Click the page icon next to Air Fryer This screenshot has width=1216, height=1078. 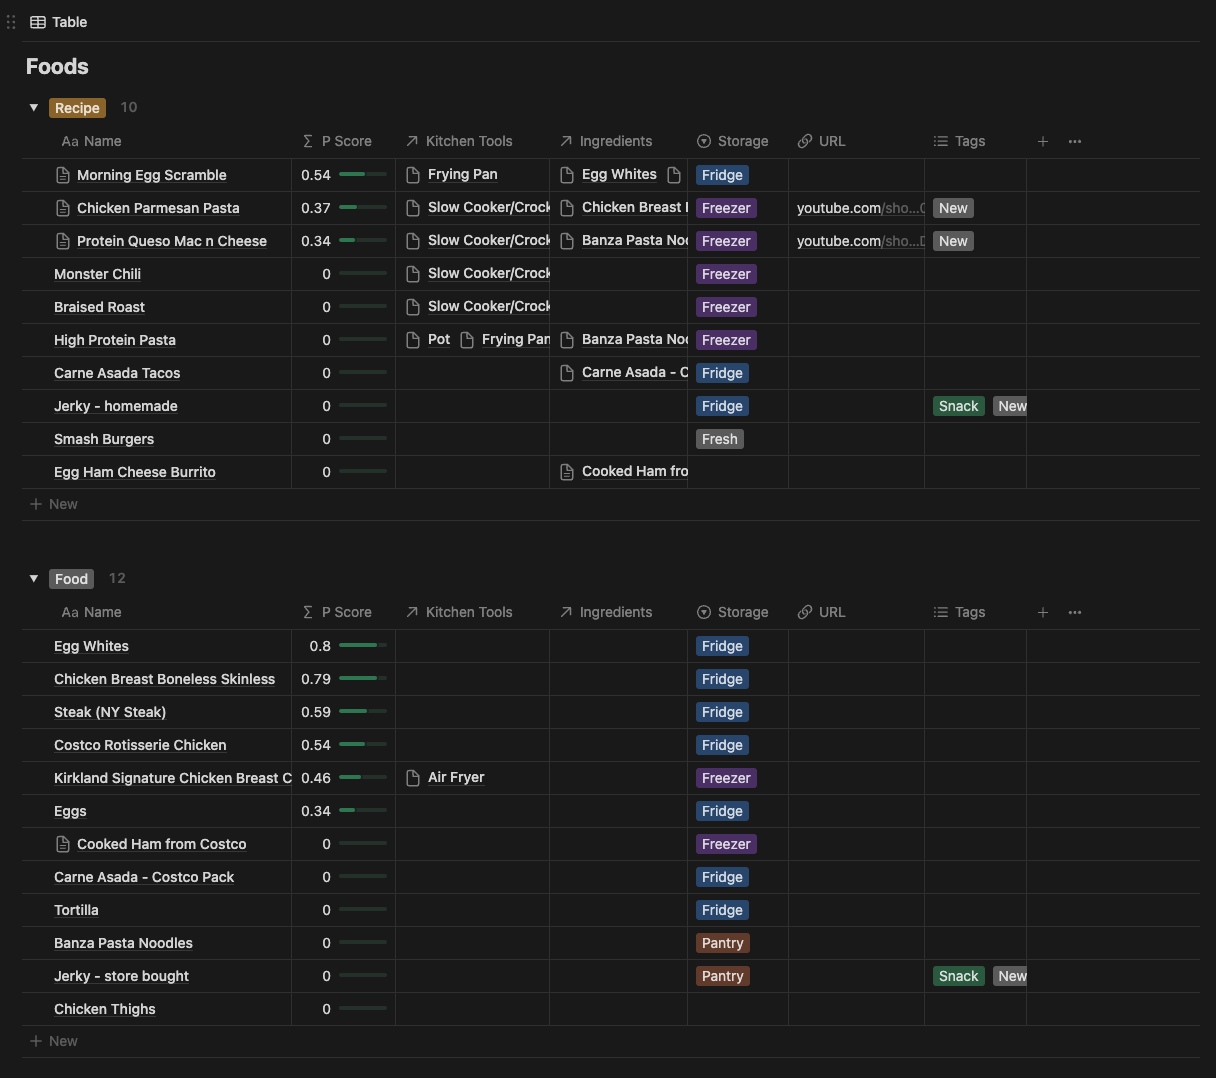coord(413,778)
